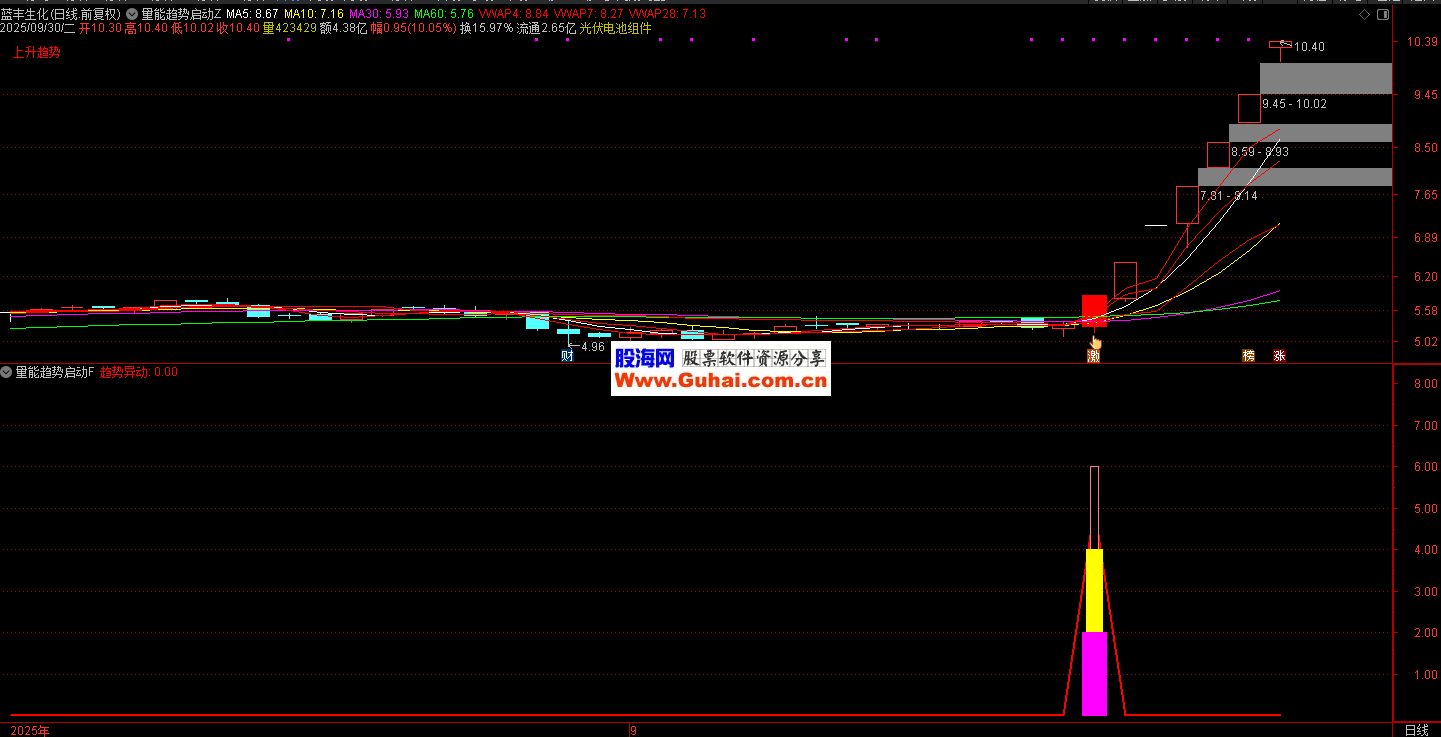
Task: Select the yellow bar in the lower indicator
Action: (x=1094, y=590)
